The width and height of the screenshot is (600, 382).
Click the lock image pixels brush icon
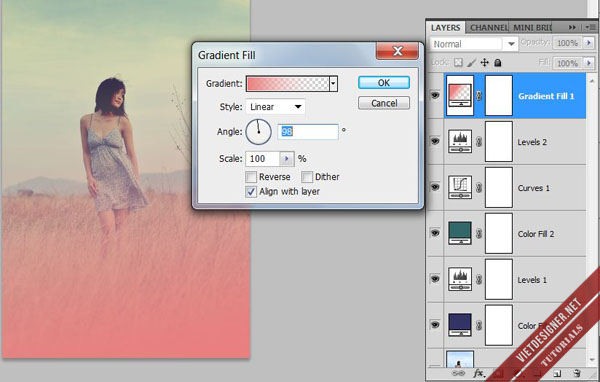click(x=472, y=63)
